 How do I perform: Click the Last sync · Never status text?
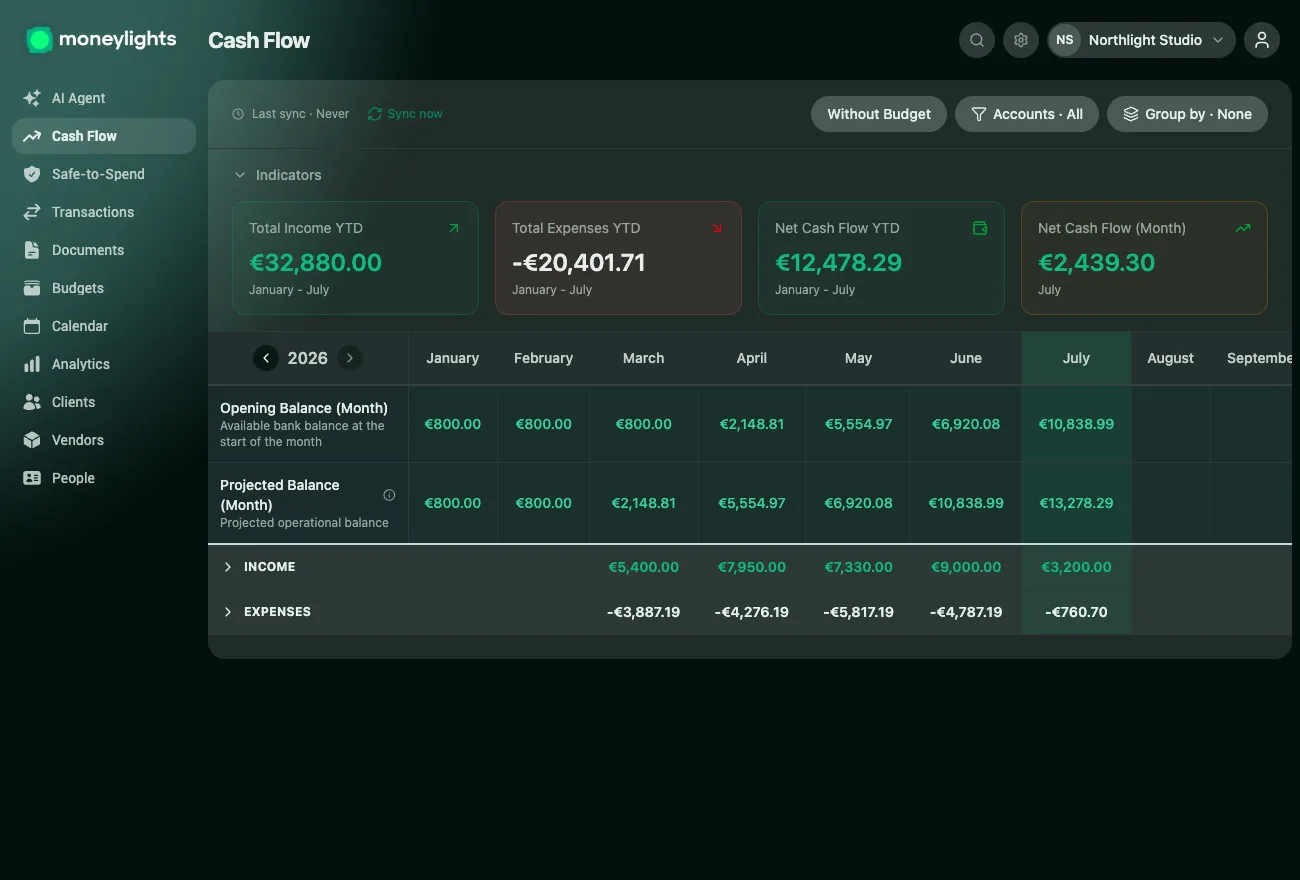[300, 114]
